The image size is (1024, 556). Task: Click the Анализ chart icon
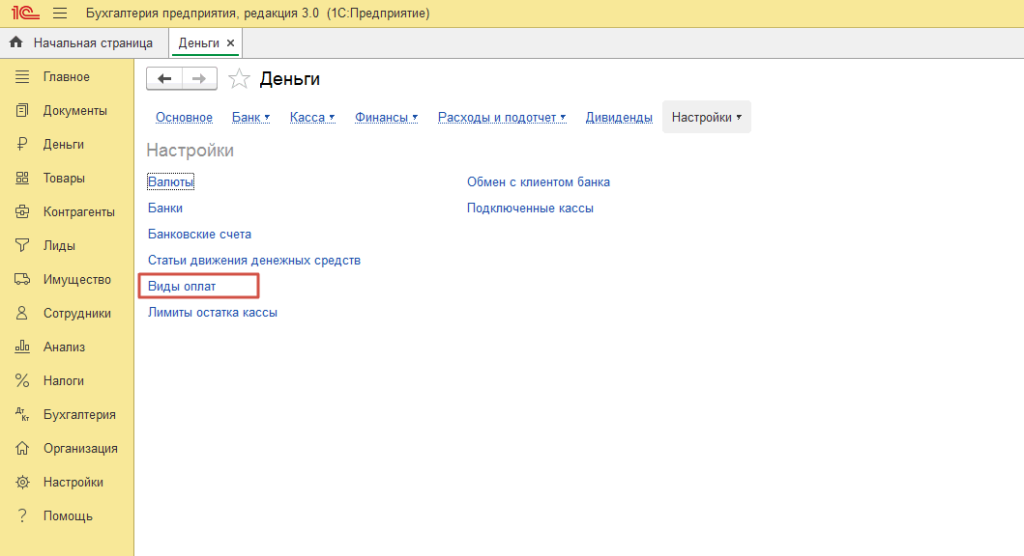click(x=22, y=347)
